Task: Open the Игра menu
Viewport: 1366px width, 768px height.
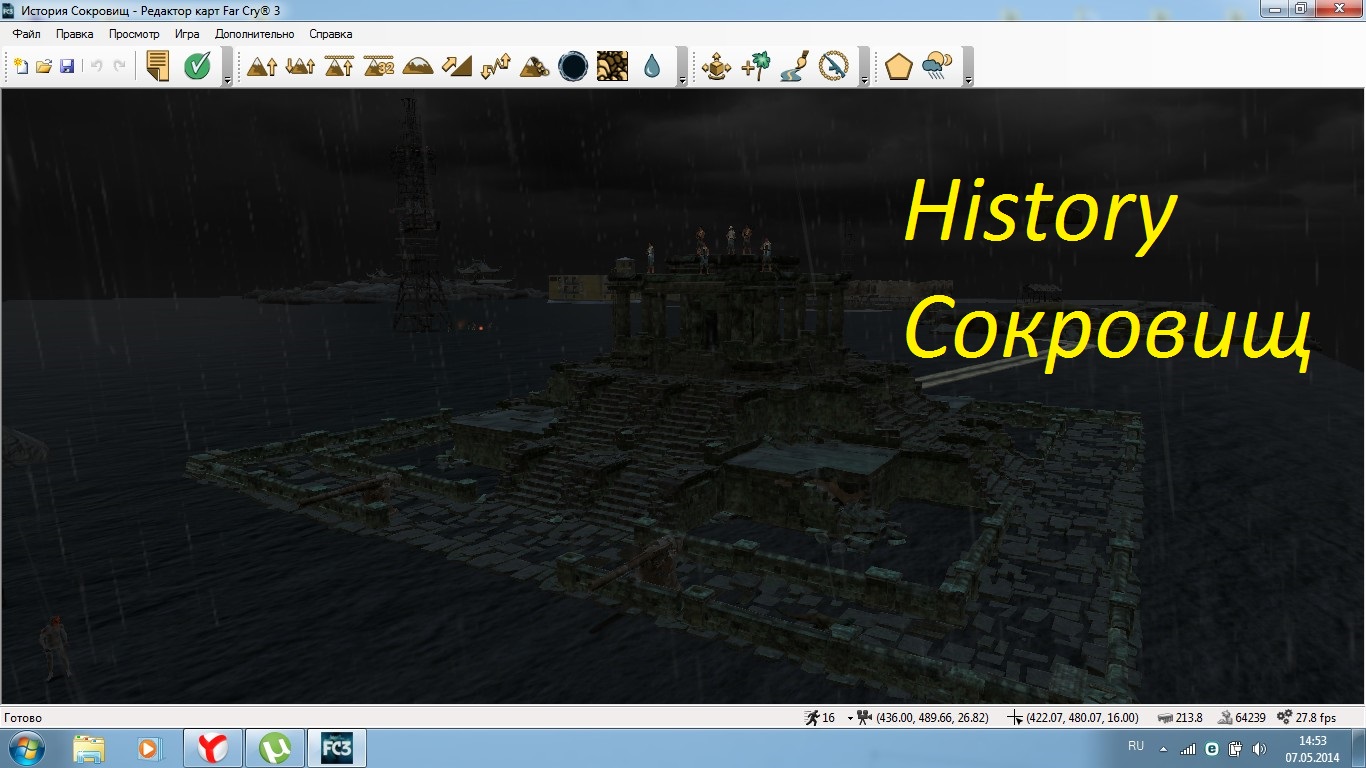Action: coord(187,34)
